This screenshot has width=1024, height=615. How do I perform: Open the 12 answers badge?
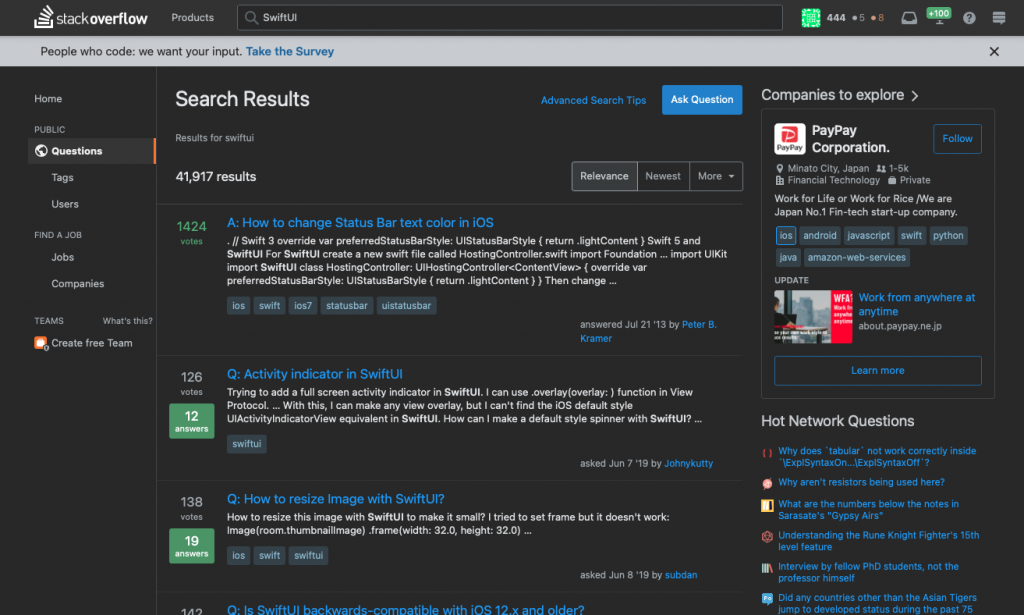click(191, 421)
